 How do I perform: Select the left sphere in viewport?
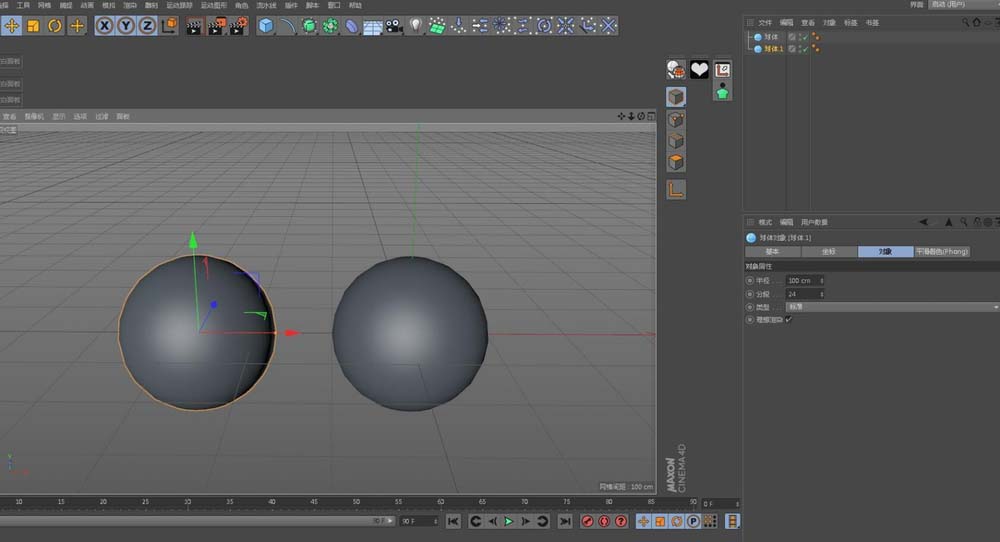coord(196,332)
